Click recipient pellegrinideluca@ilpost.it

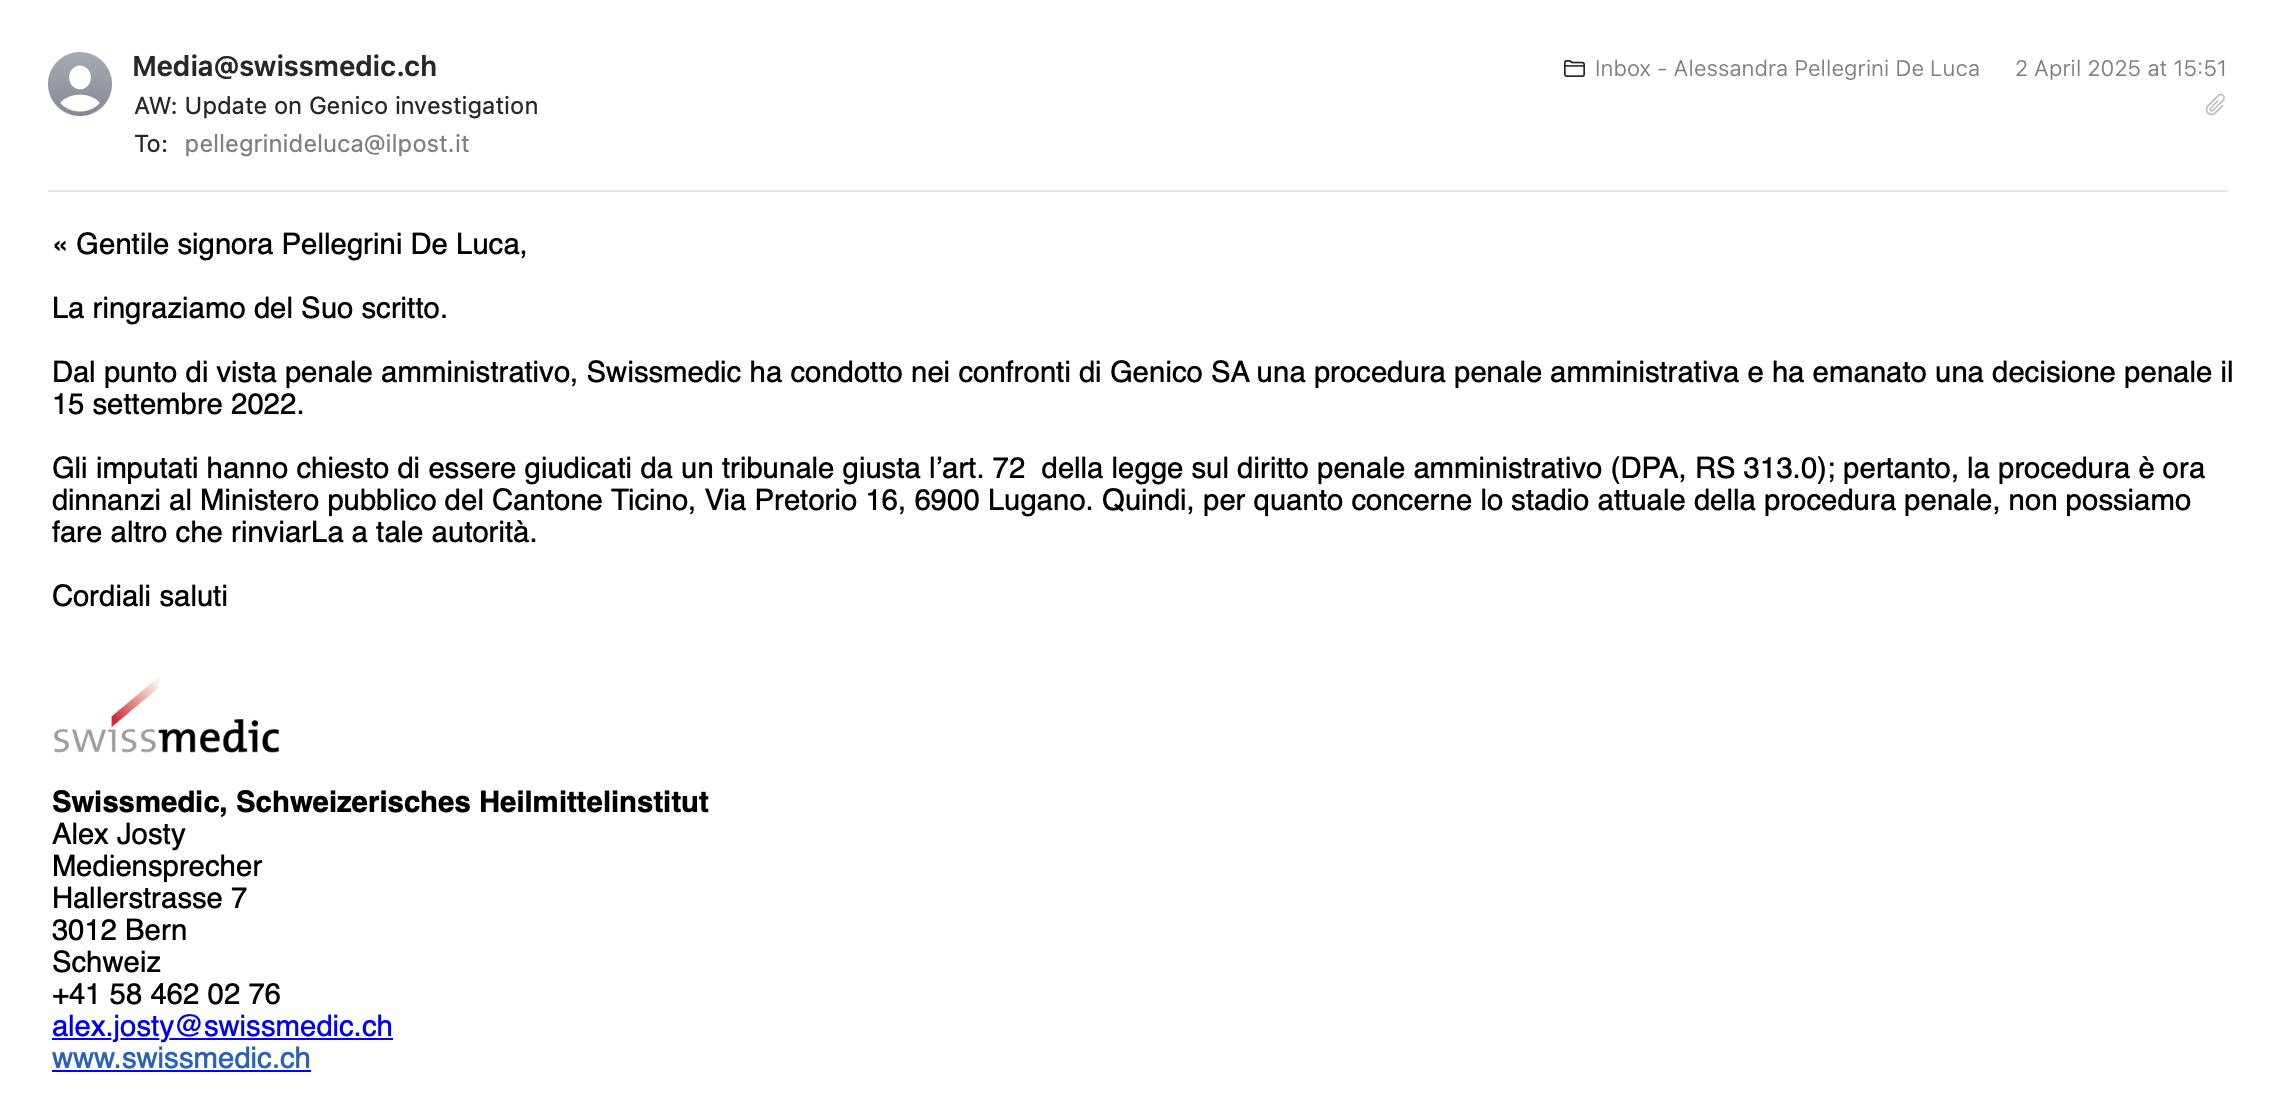(327, 144)
